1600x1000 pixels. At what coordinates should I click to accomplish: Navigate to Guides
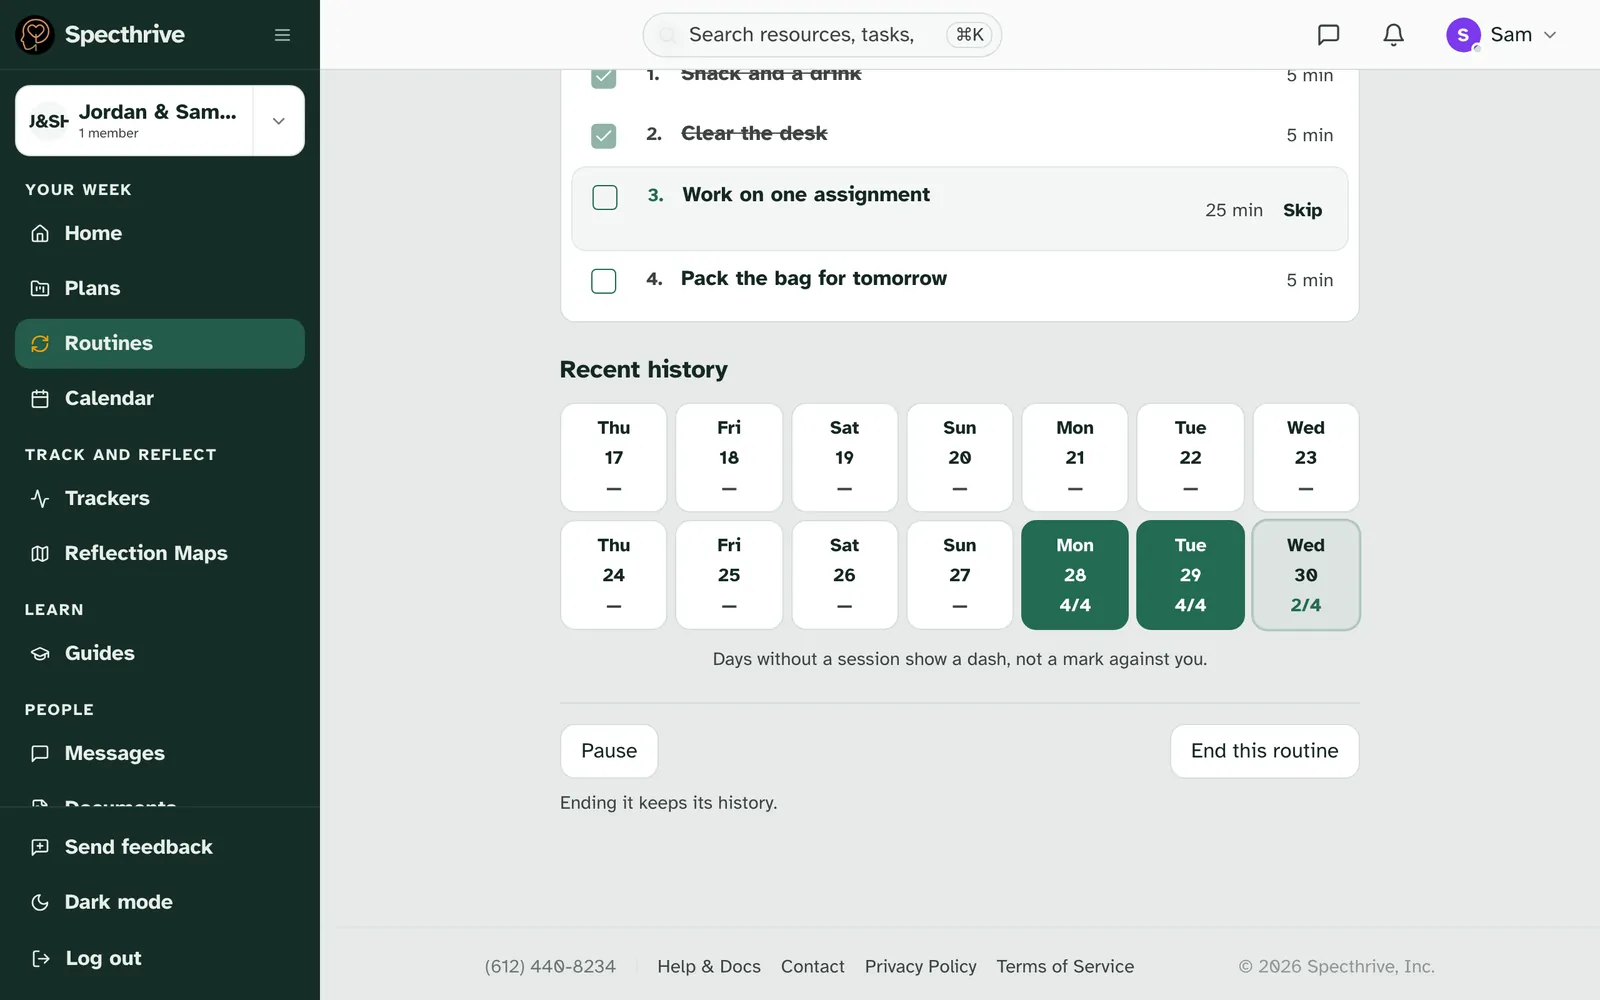pos(160,653)
